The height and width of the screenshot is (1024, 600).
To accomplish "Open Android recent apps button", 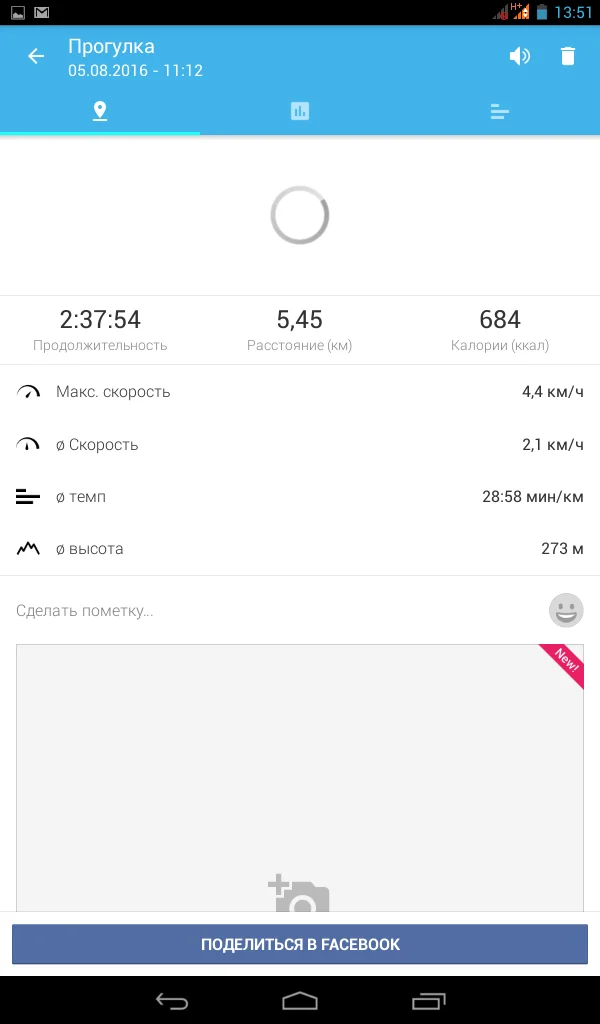I will click(x=428, y=1000).
